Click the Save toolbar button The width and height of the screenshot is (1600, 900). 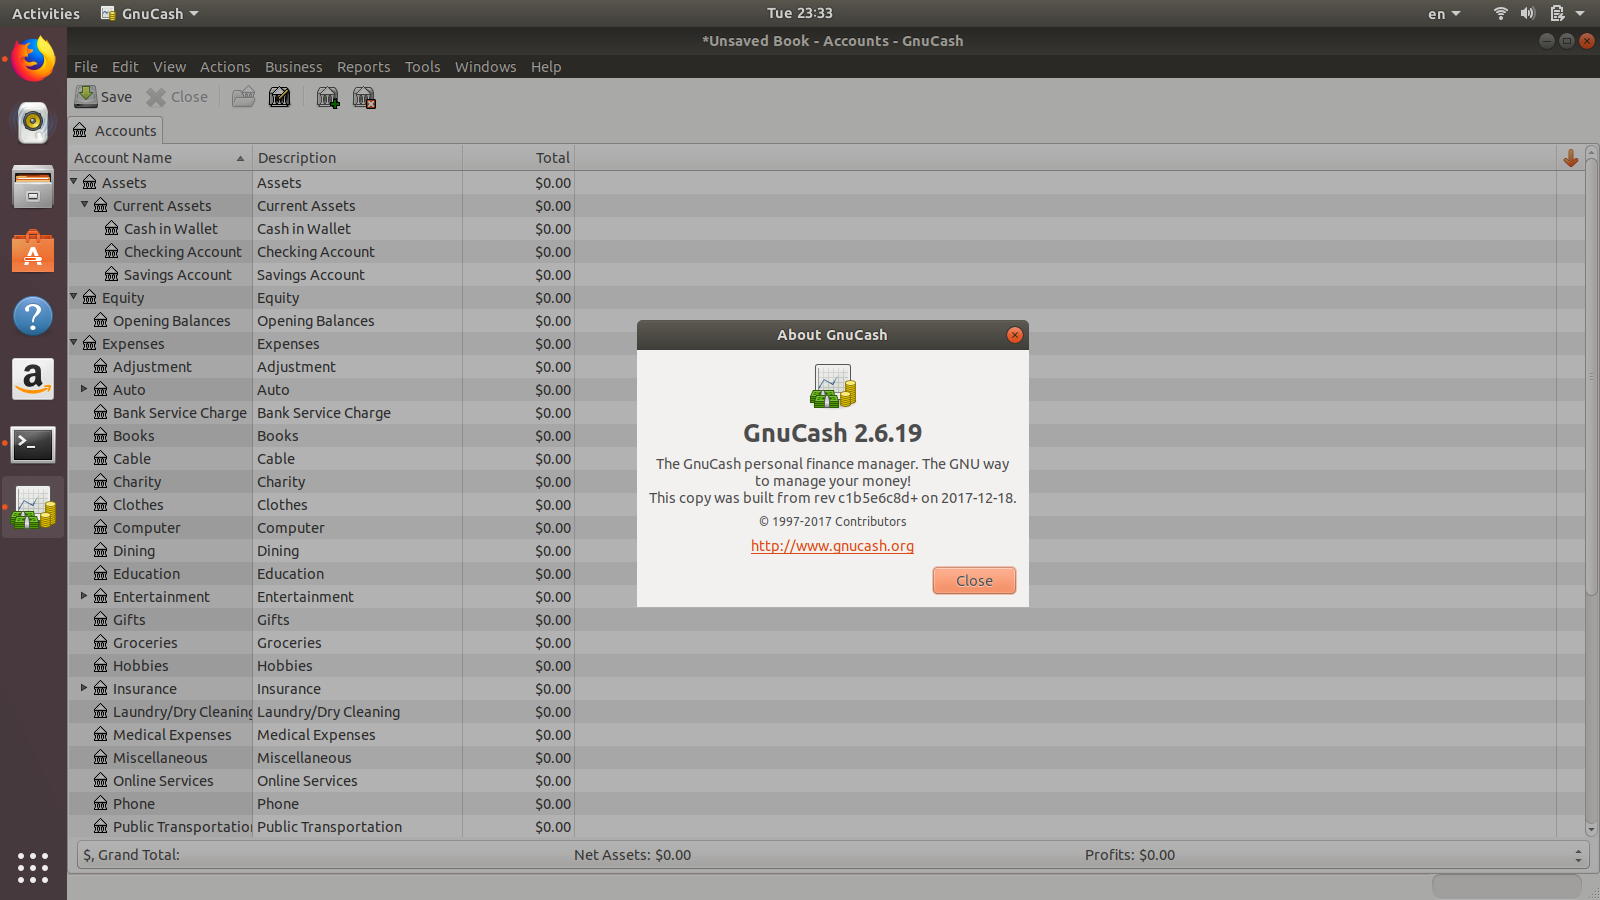(x=103, y=97)
